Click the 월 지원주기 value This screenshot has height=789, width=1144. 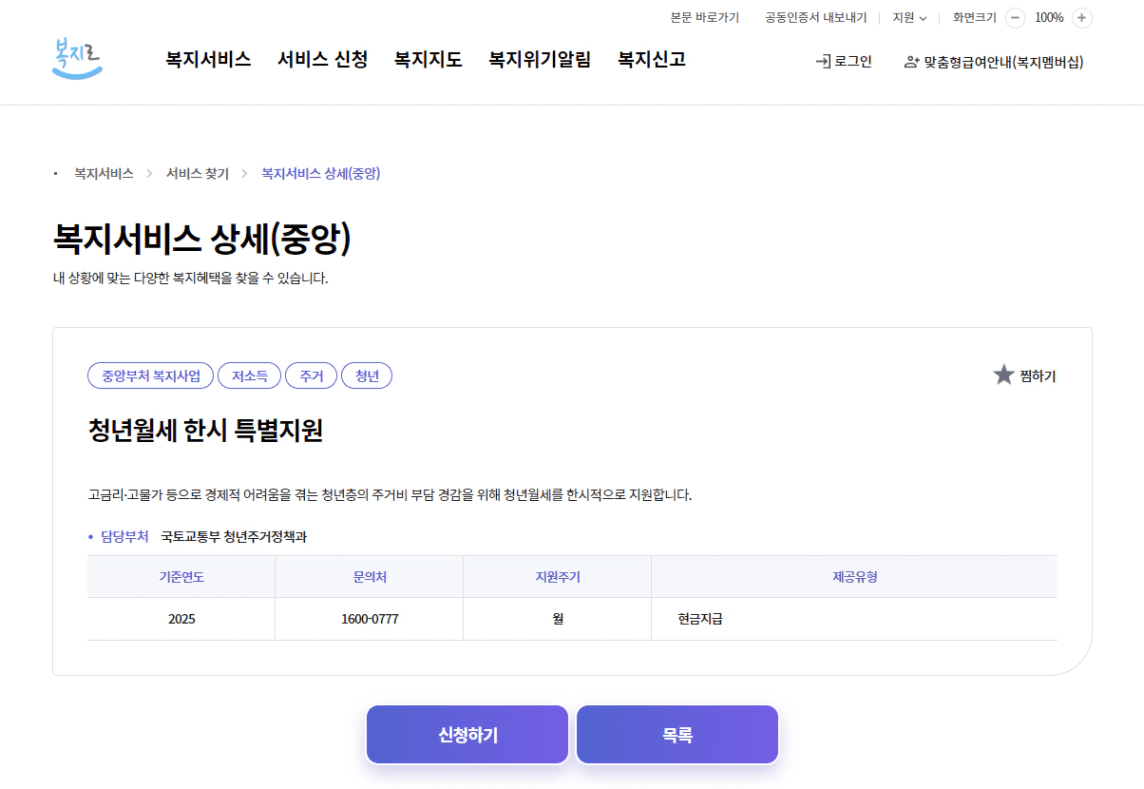click(557, 619)
